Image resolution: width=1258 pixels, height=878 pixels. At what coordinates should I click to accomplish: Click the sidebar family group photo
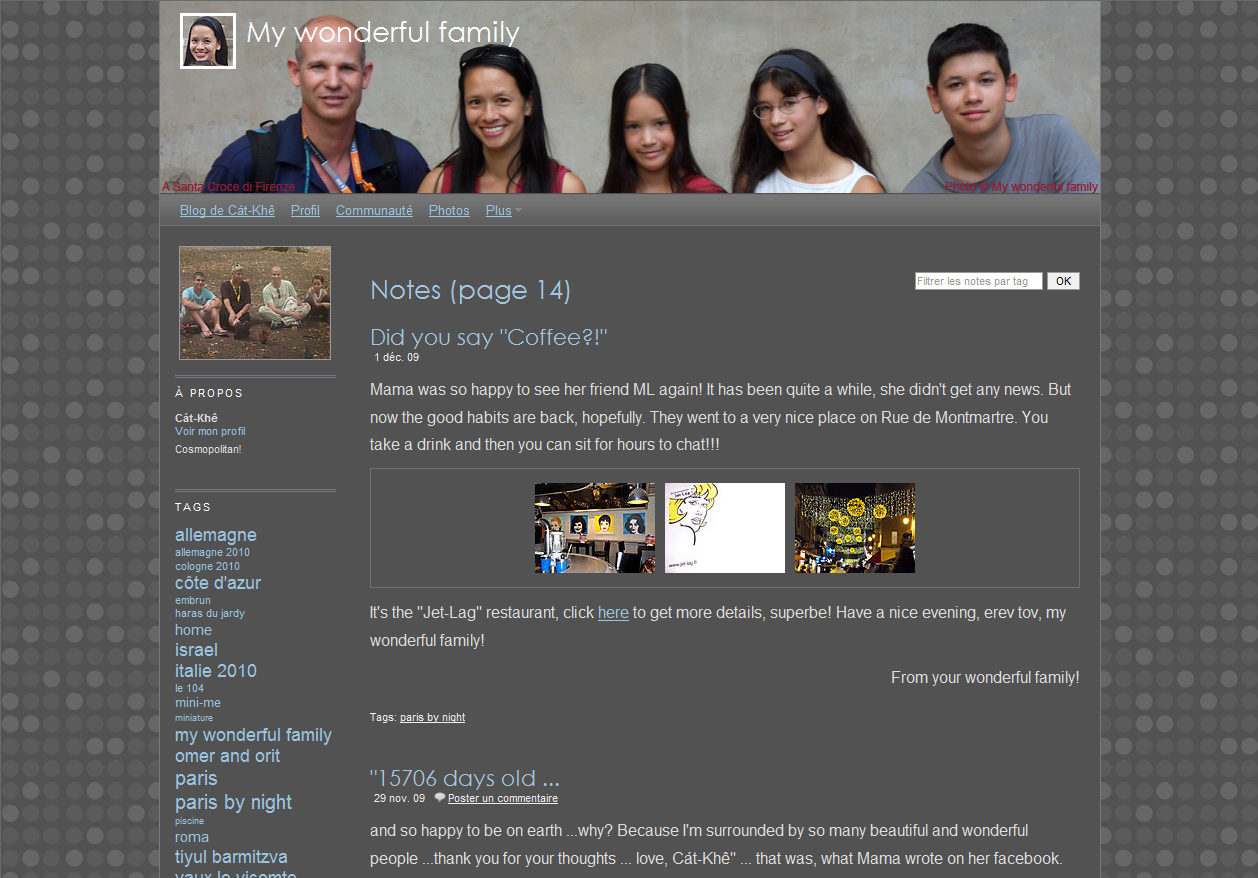coord(255,303)
